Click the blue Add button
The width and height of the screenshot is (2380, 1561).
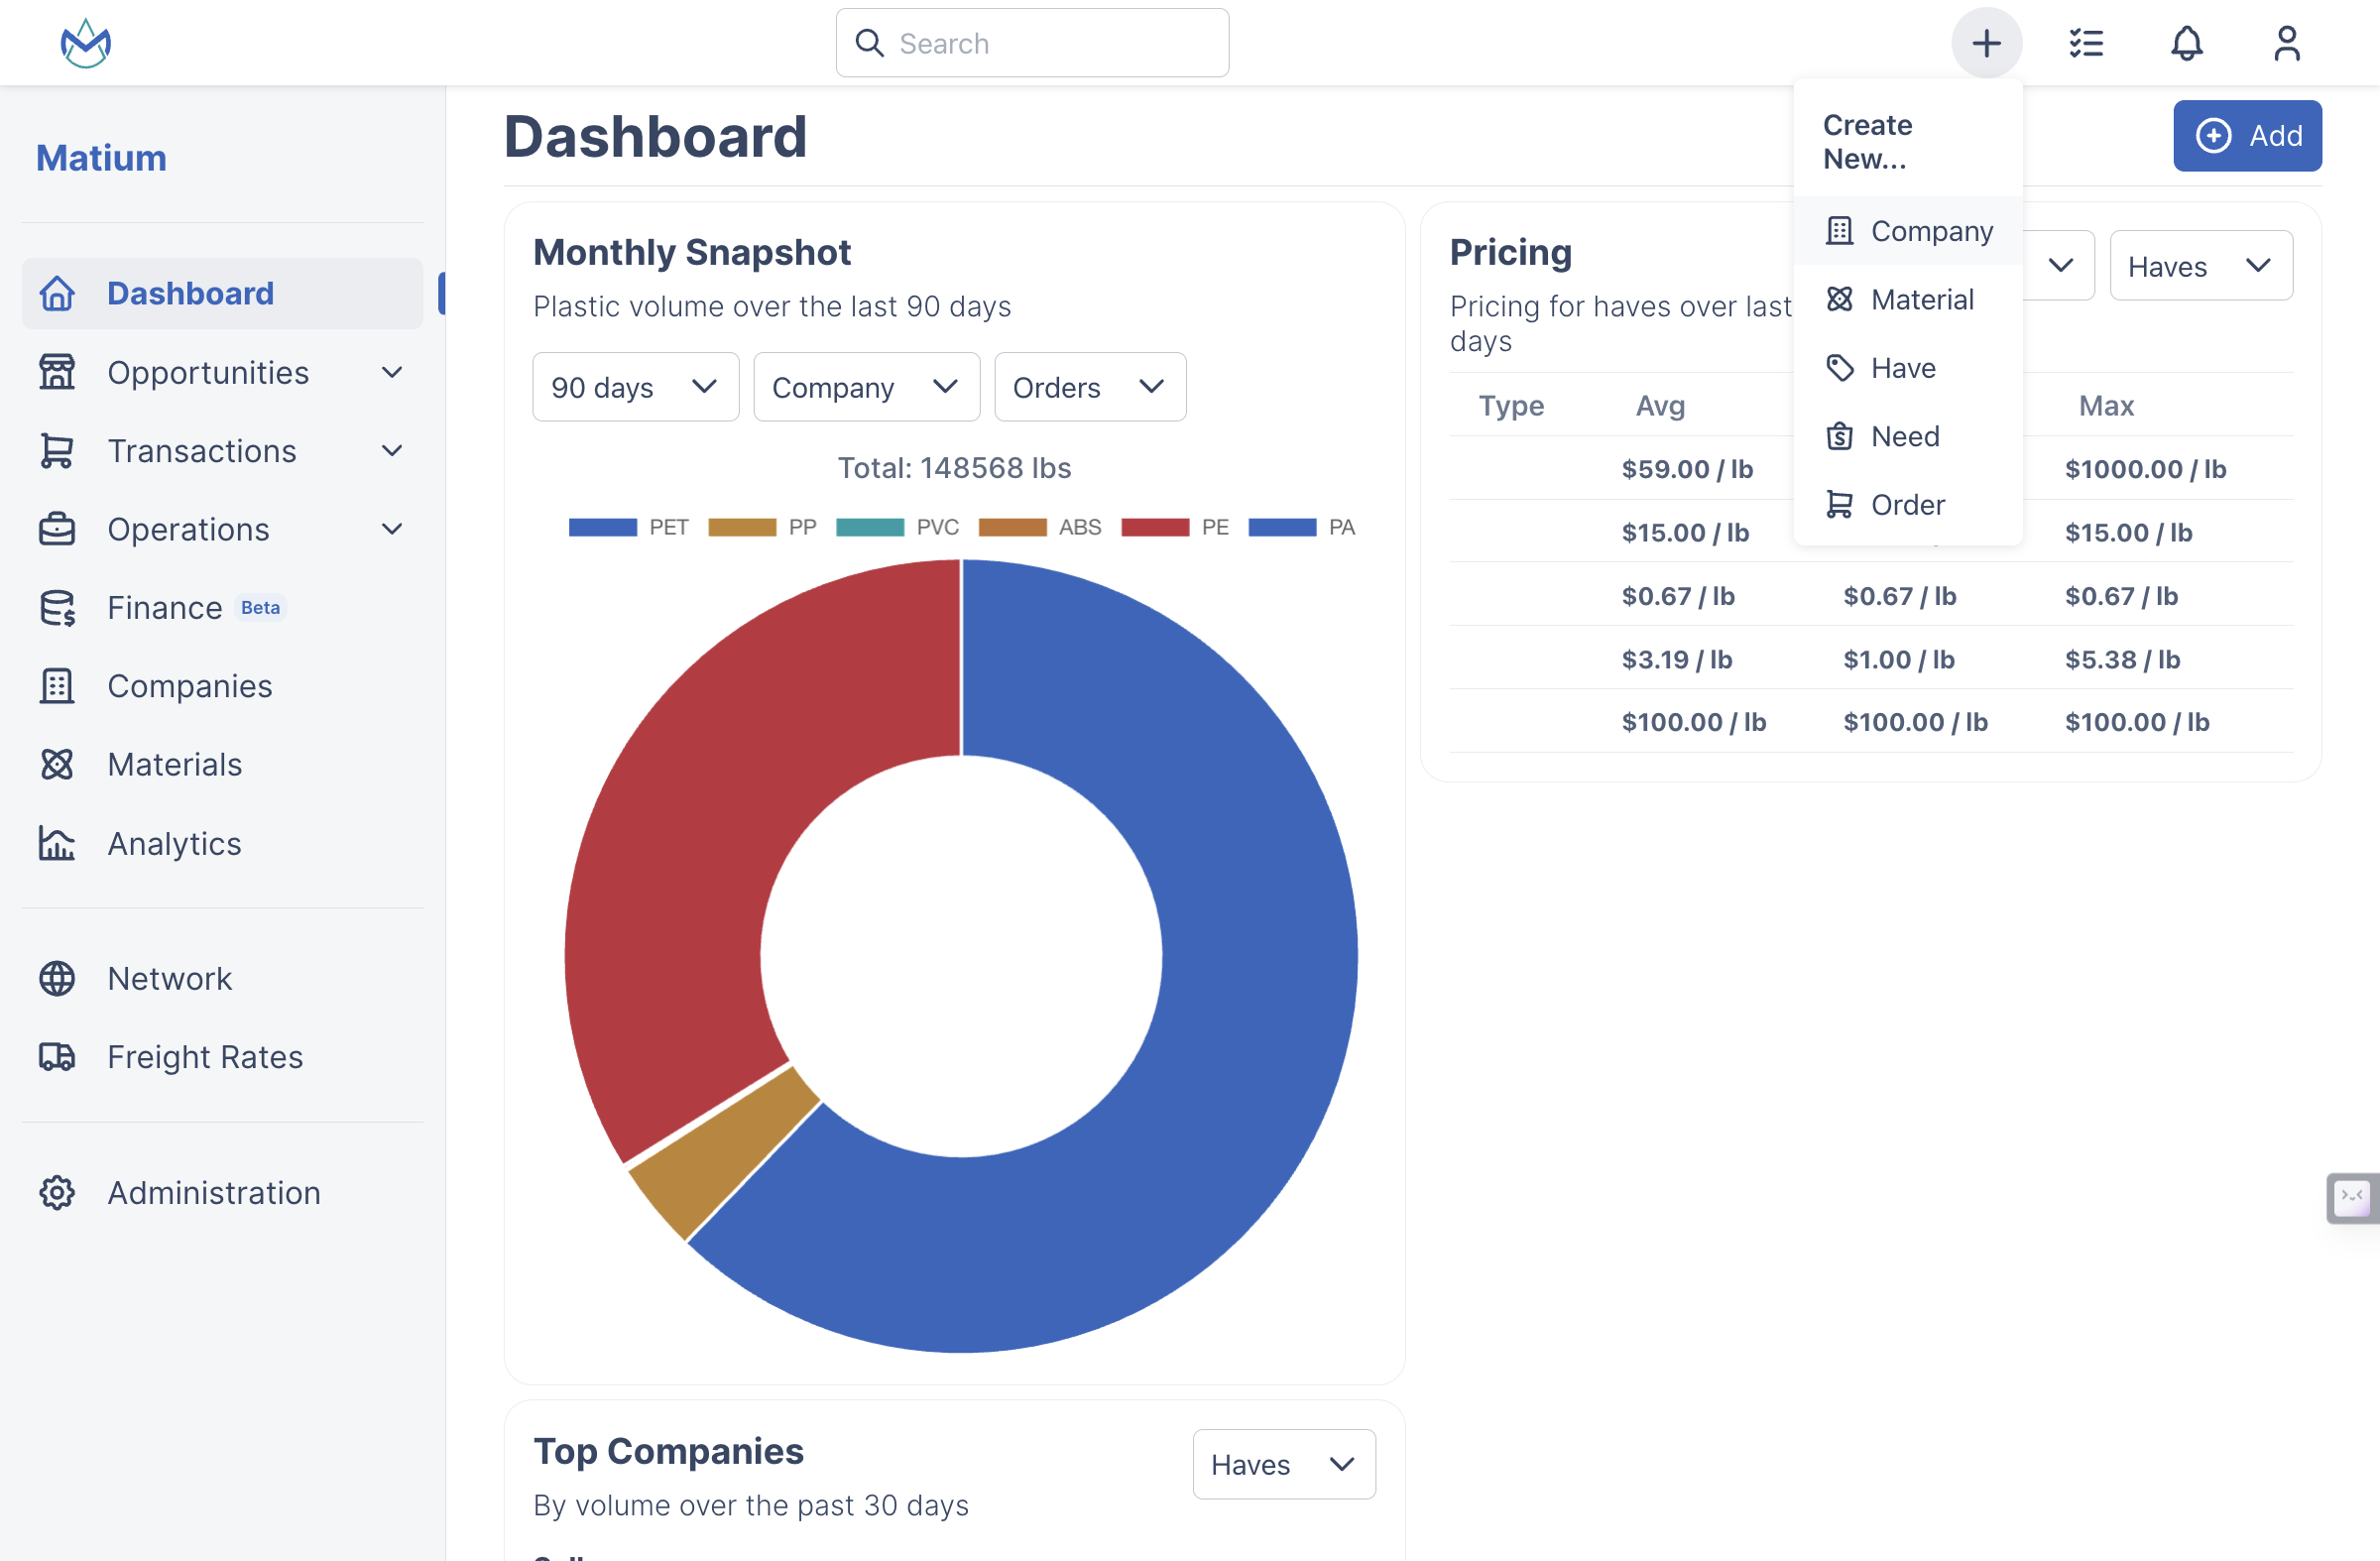2247,136
